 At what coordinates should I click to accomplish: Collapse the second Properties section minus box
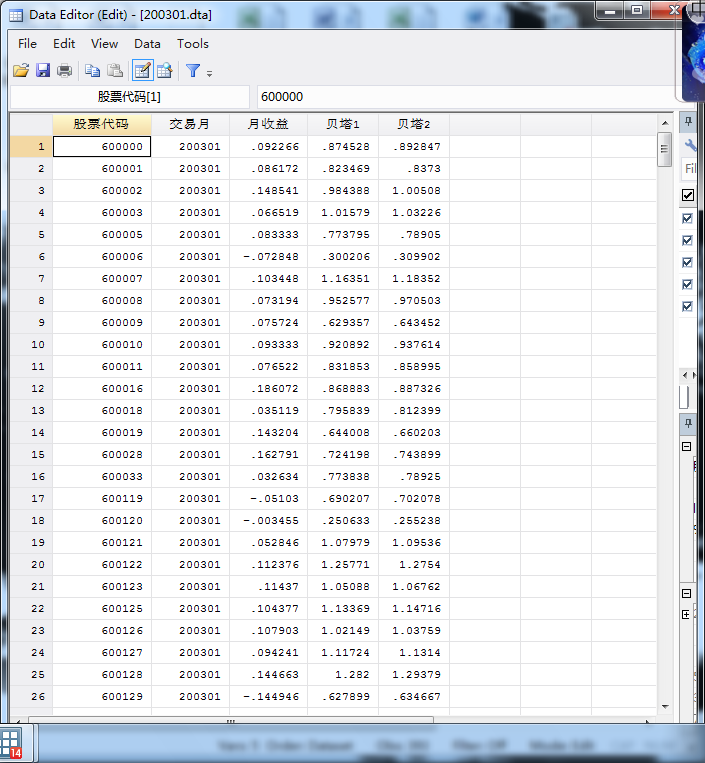(x=687, y=593)
